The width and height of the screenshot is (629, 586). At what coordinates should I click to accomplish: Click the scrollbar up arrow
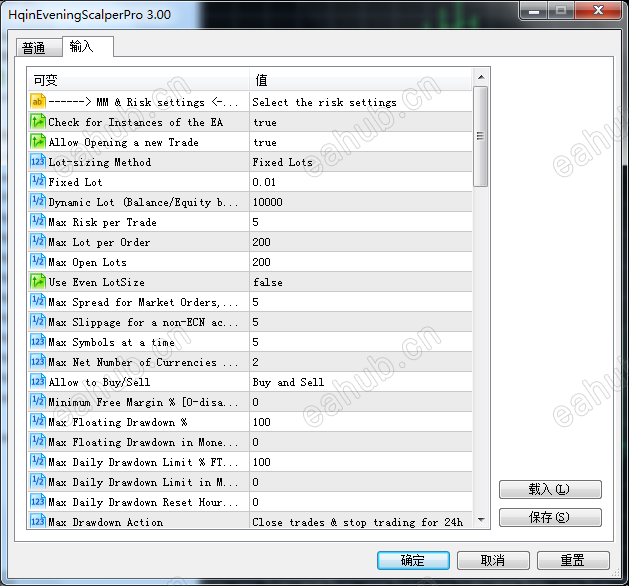click(481, 77)
